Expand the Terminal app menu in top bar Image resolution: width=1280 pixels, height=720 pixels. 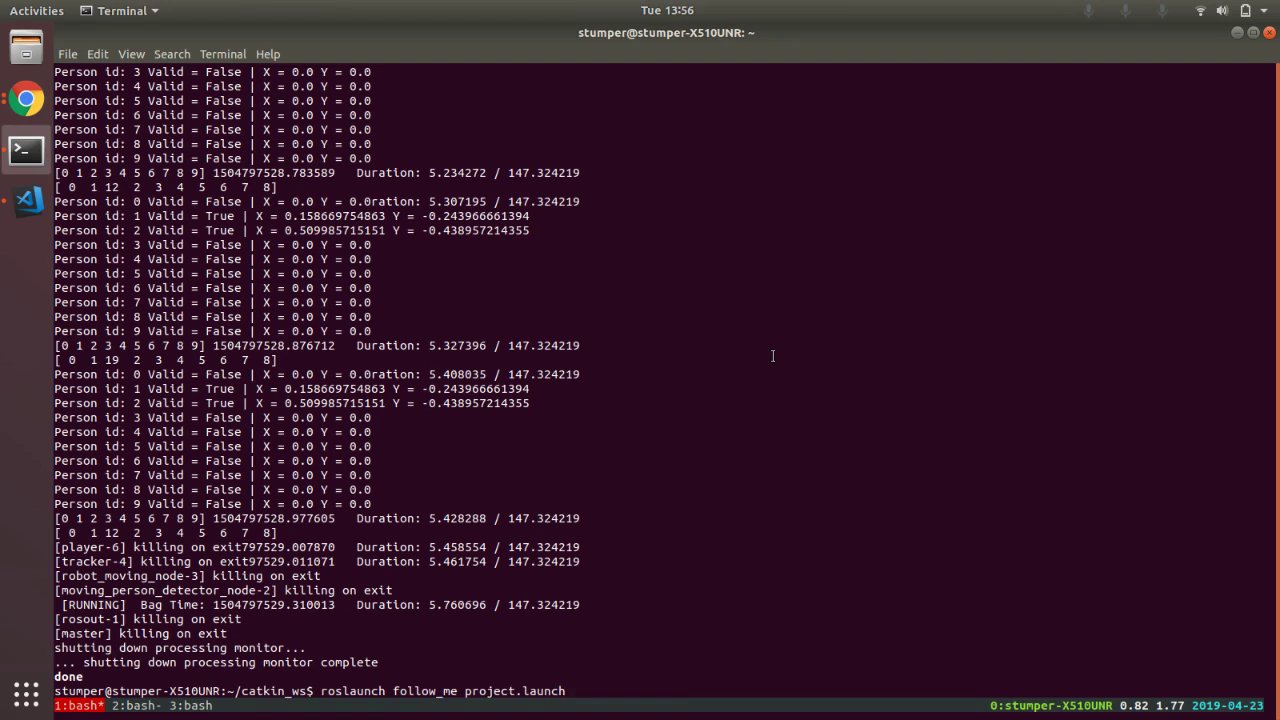120,10
